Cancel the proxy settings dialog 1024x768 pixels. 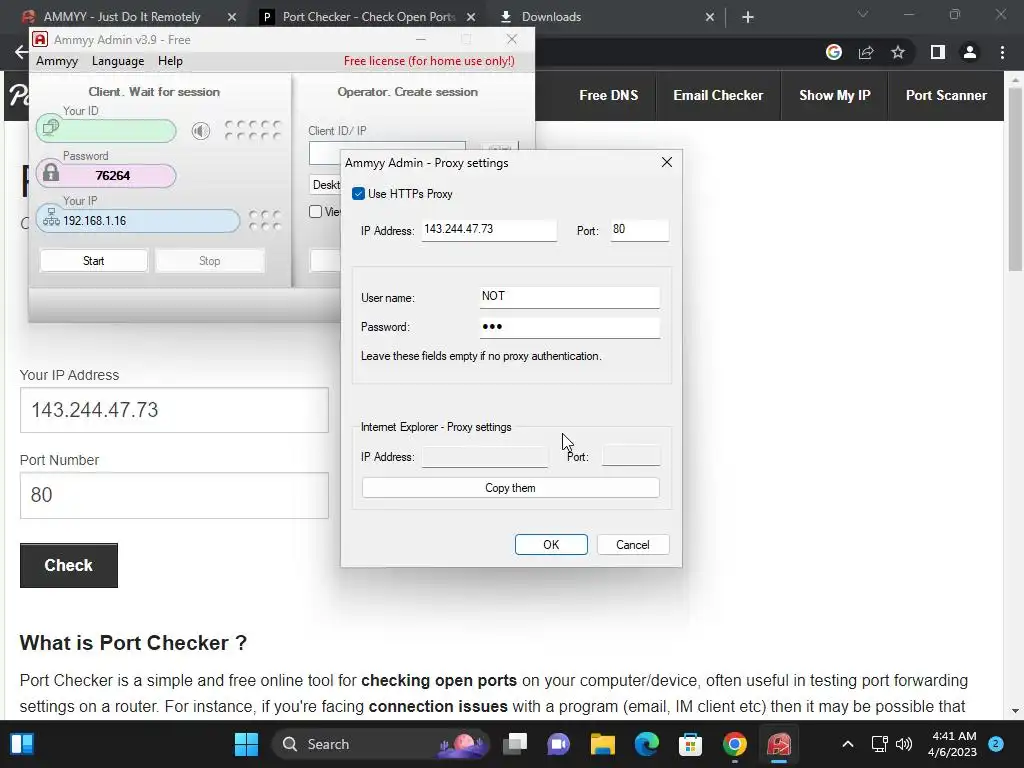(x=633, y=545)
